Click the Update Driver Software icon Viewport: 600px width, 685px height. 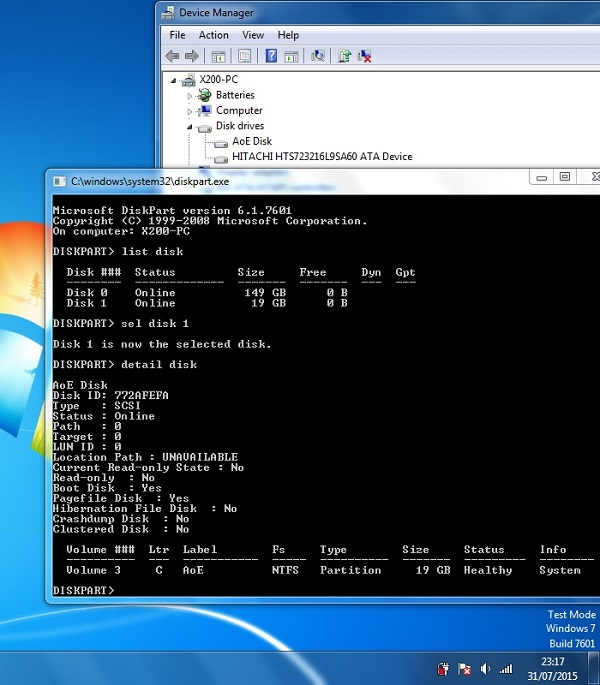pyautogui.click(x=344, y=56)
